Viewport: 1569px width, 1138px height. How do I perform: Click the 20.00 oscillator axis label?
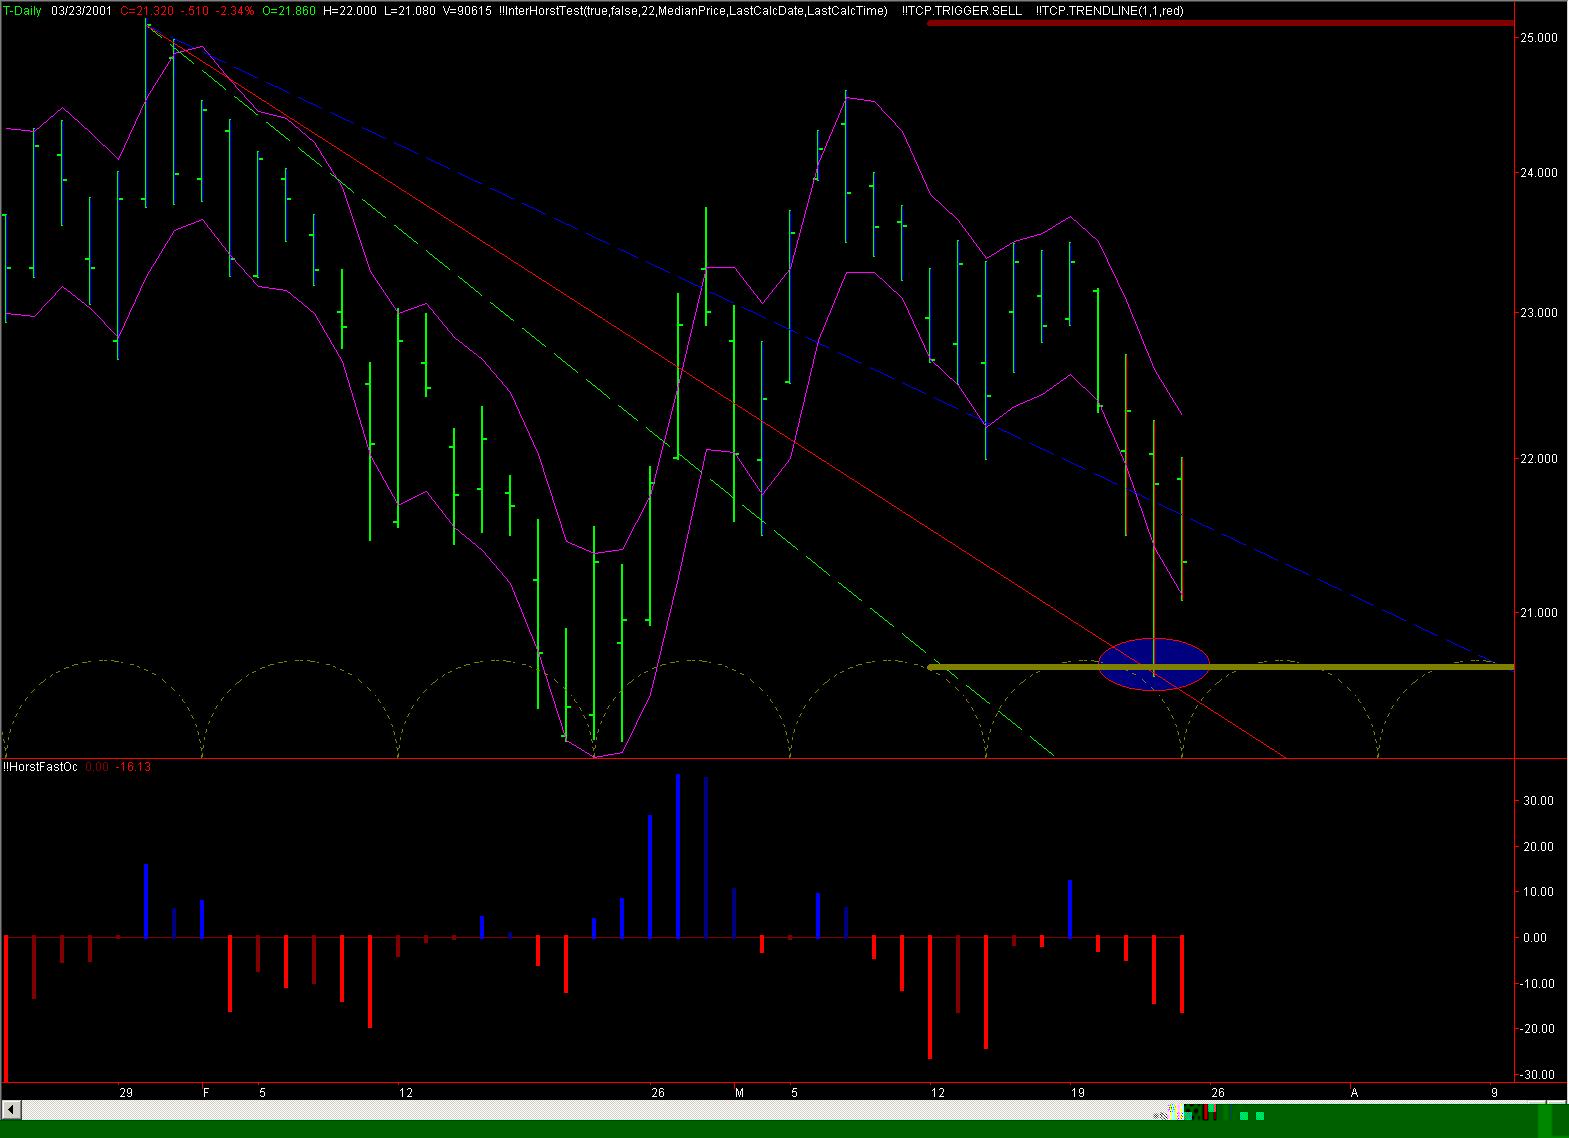pyautogui.click(x=1539, y=847)
